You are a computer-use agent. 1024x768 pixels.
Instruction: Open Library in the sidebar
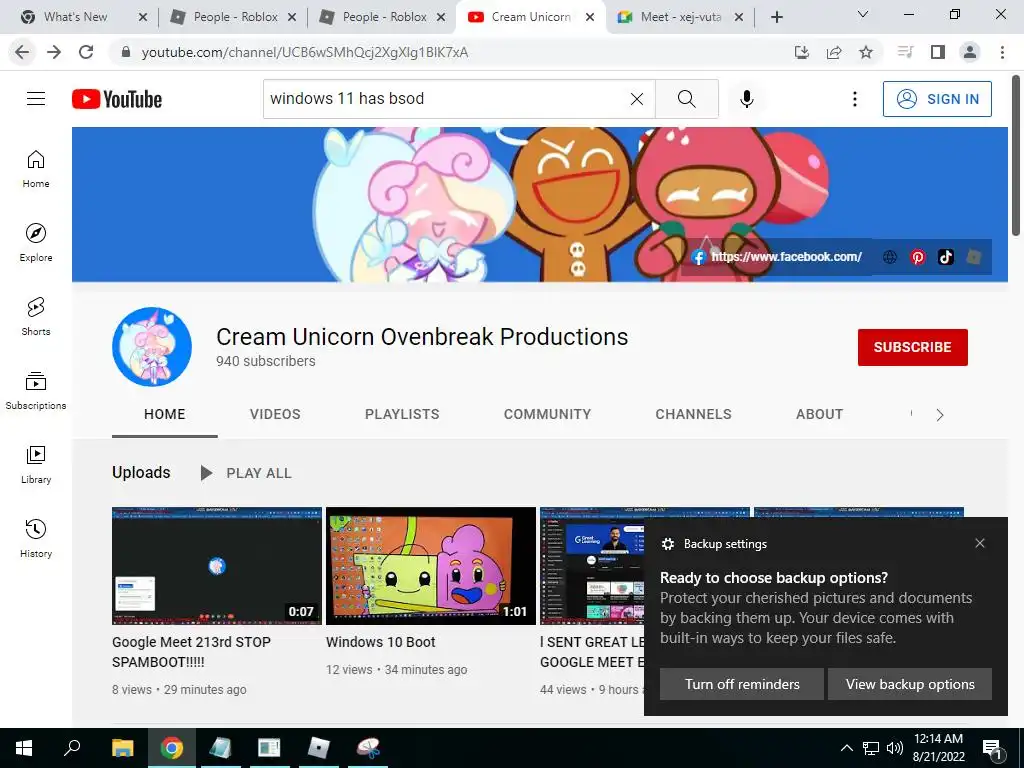[x=36, y=464]
